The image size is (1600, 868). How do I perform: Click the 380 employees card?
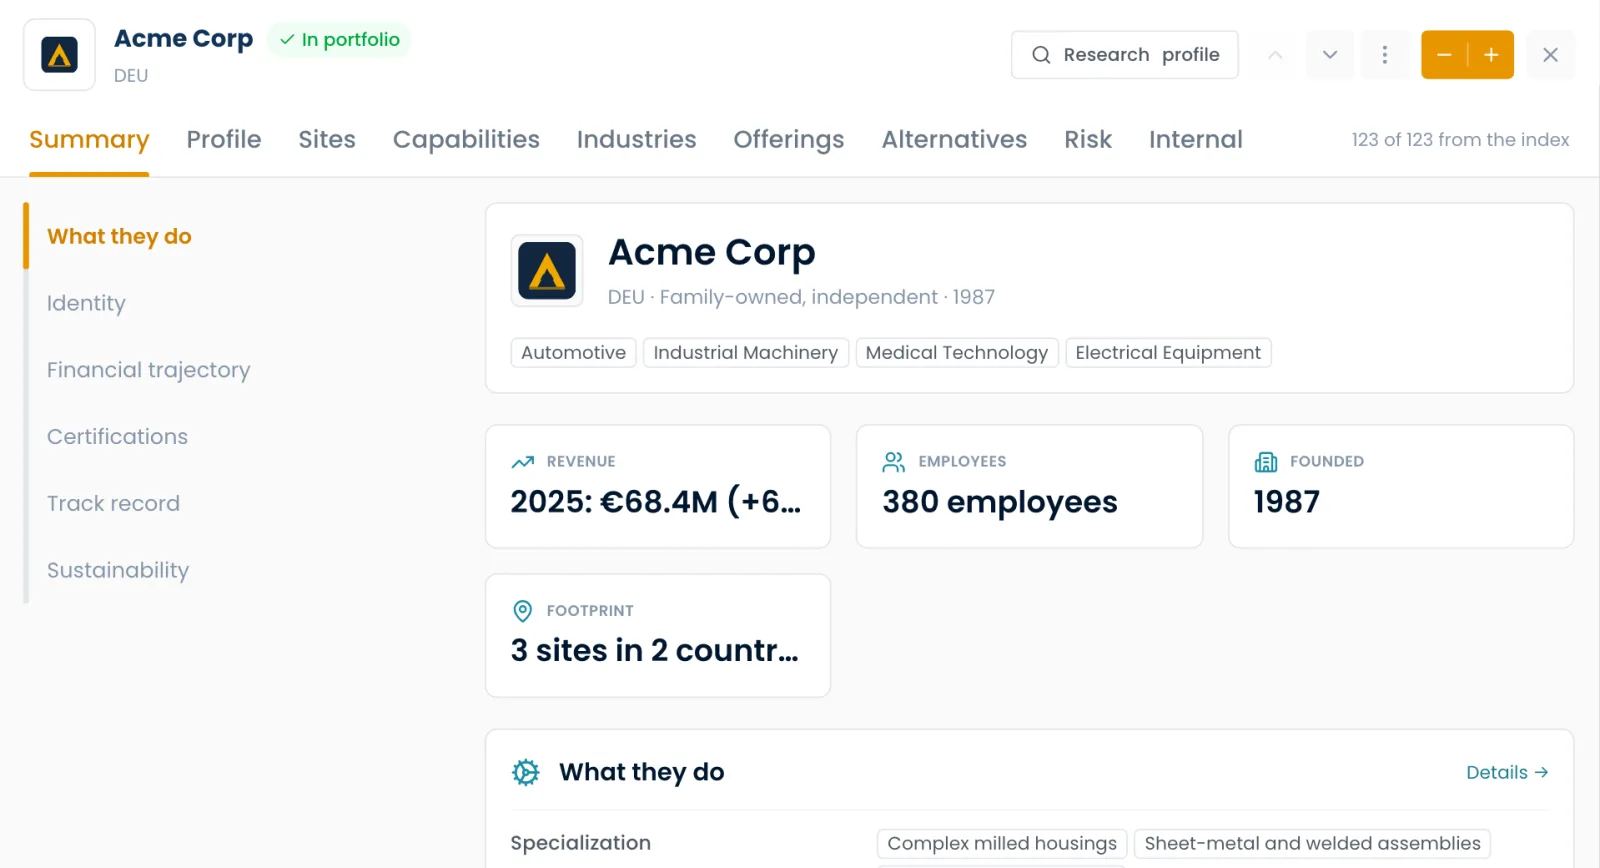[x=1029, y=487]
